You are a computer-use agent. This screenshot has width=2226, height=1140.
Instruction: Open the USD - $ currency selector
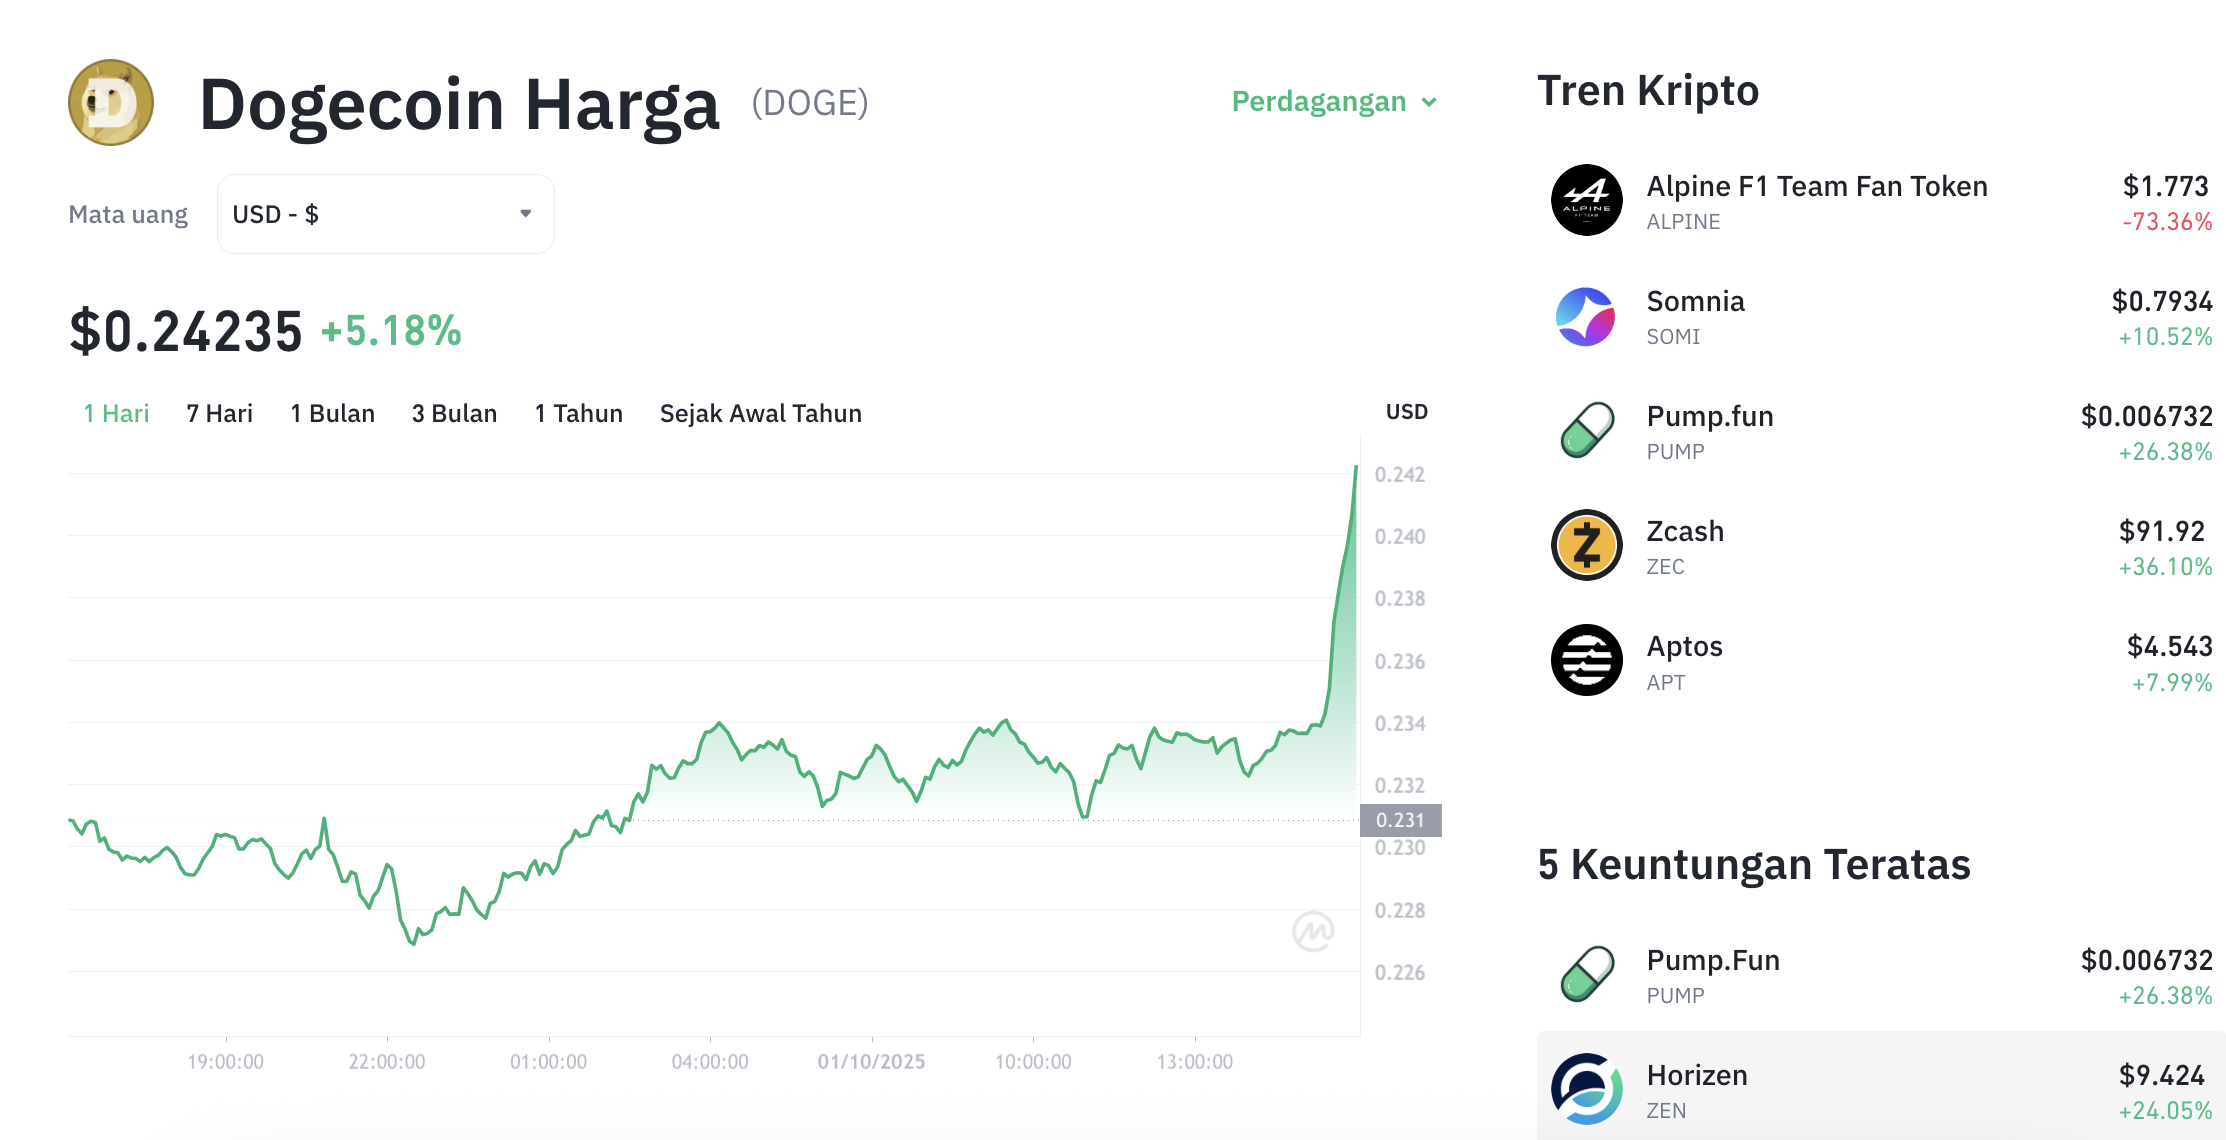[x=385, y=214]
